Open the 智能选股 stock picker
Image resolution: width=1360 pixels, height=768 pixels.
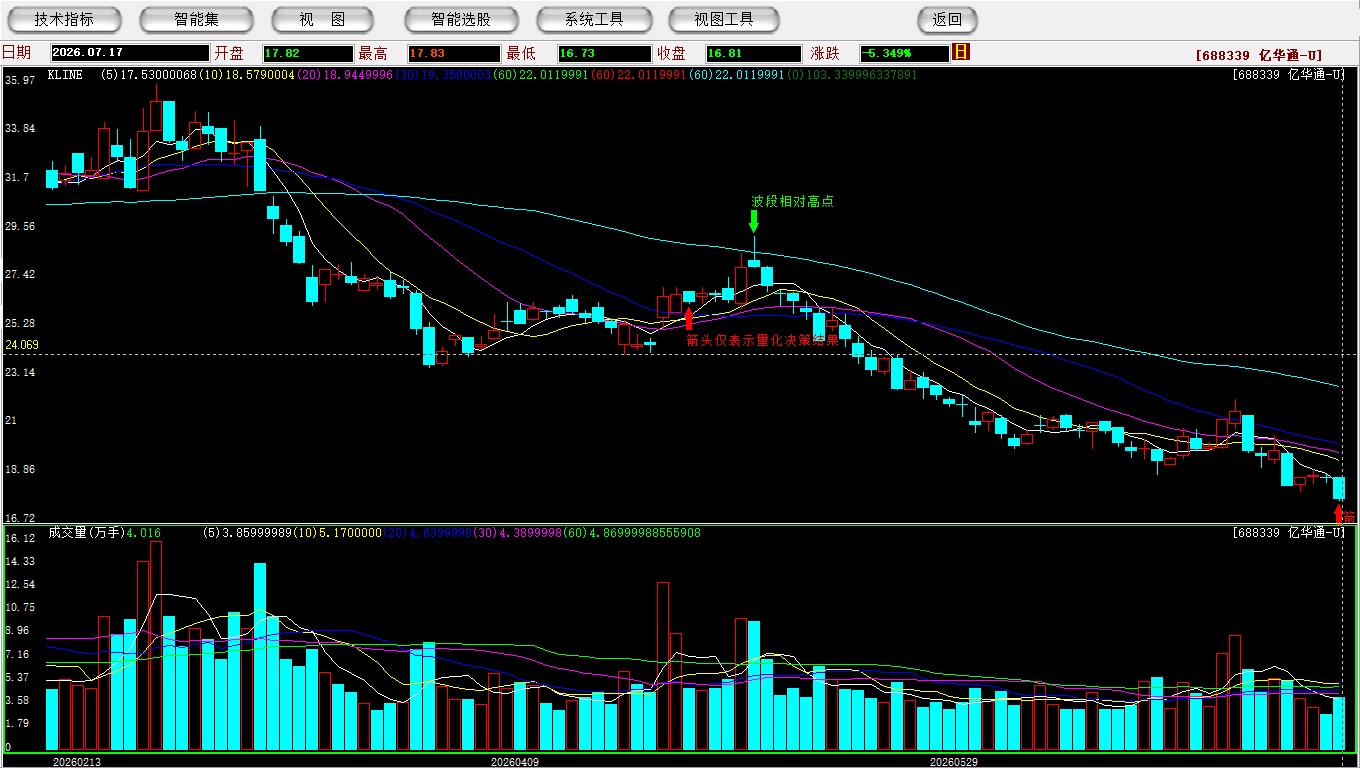click(x=461, y=19)
